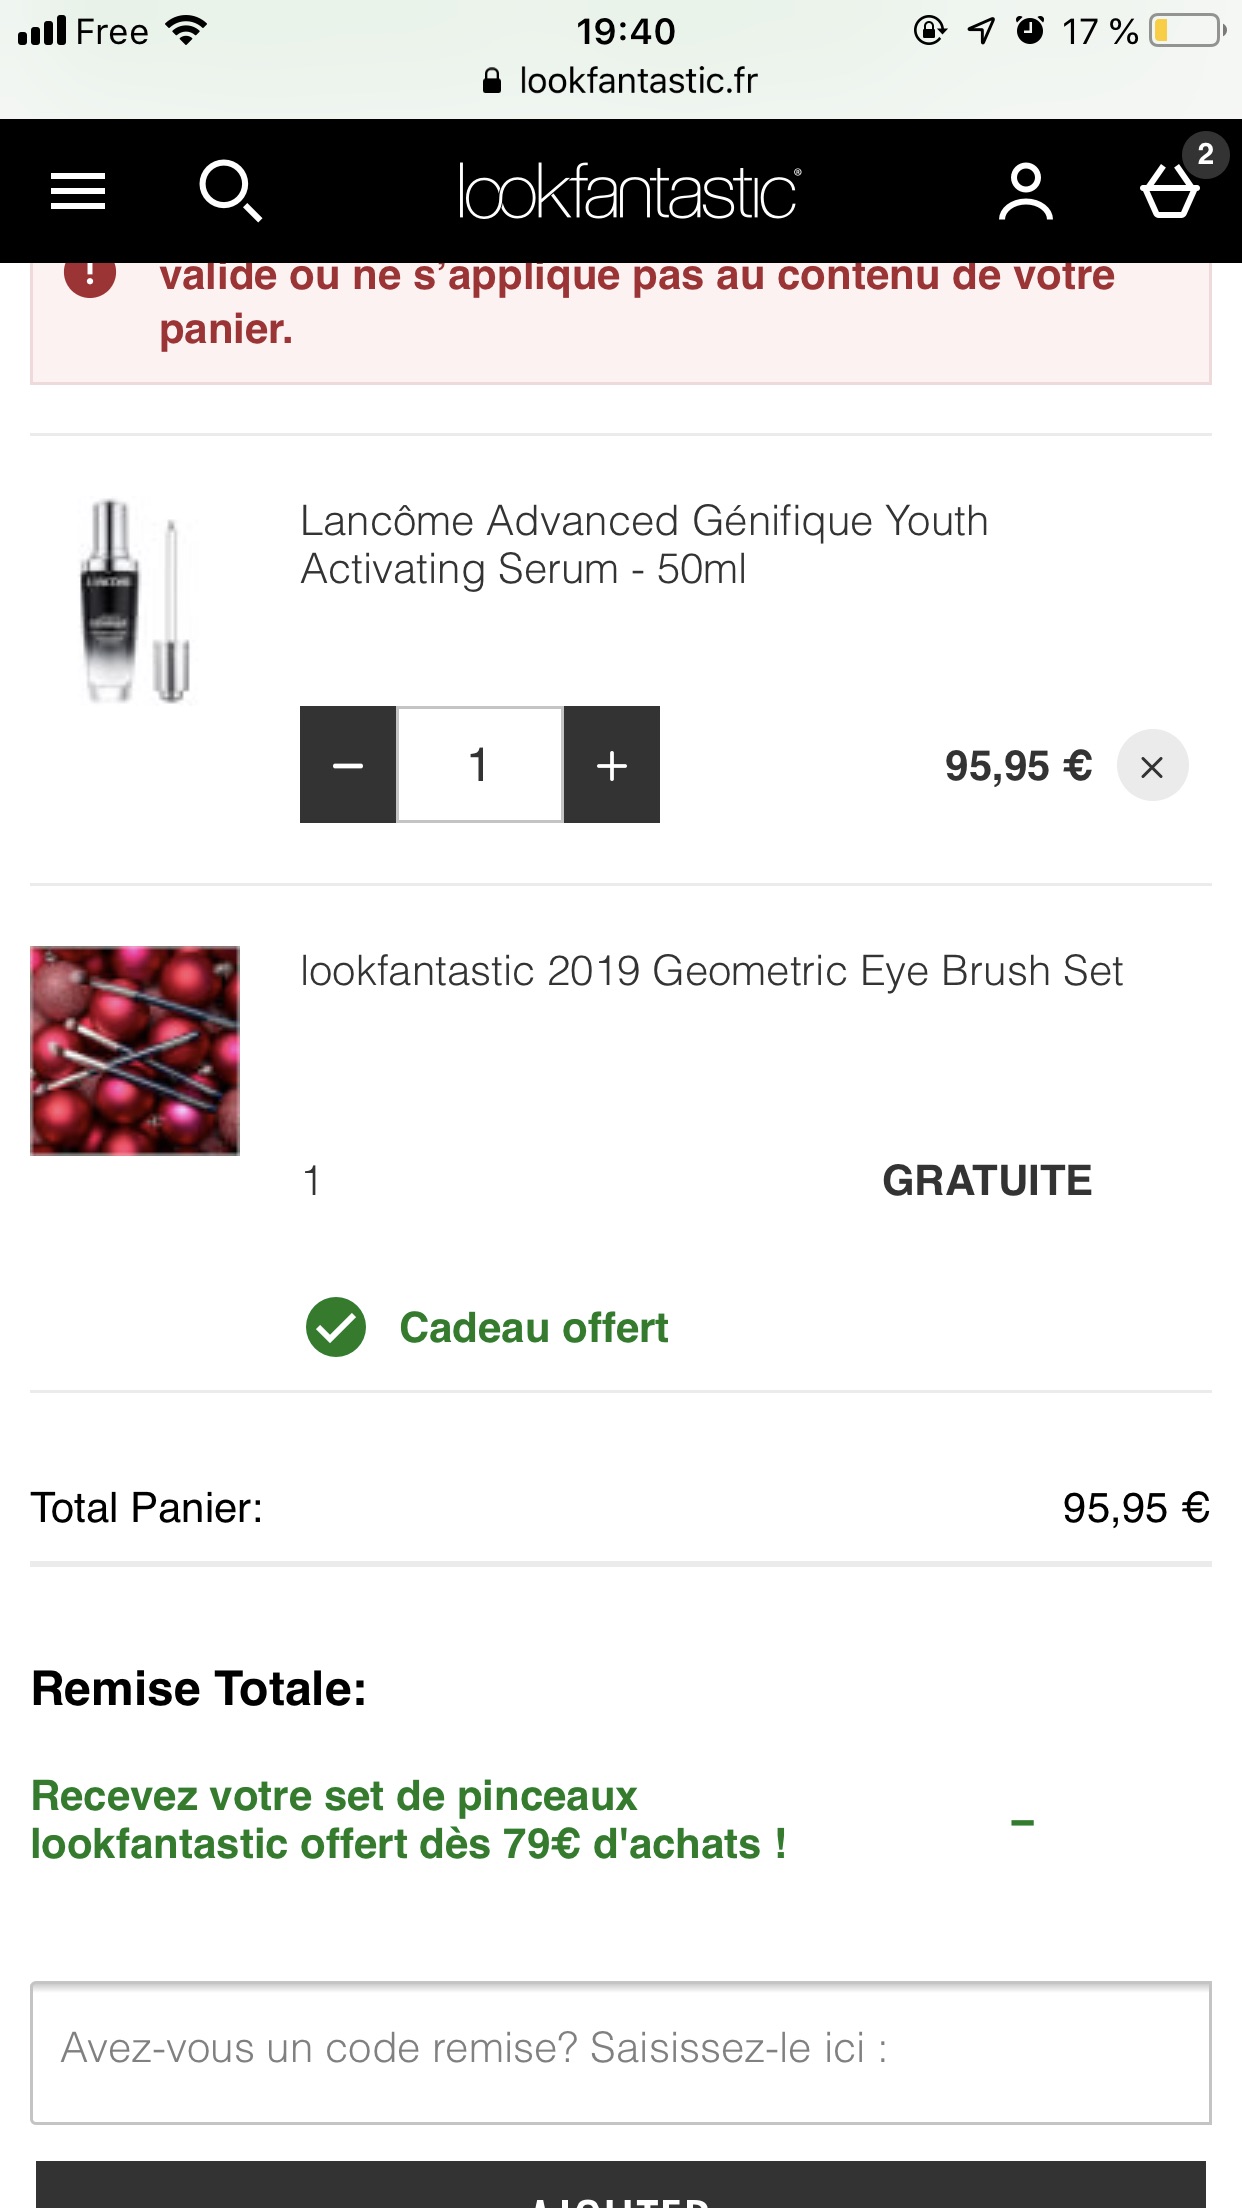Decrease Lancôme serum quantity with minus
This screenshot has width=1242, height=2208.
(348, 765)
